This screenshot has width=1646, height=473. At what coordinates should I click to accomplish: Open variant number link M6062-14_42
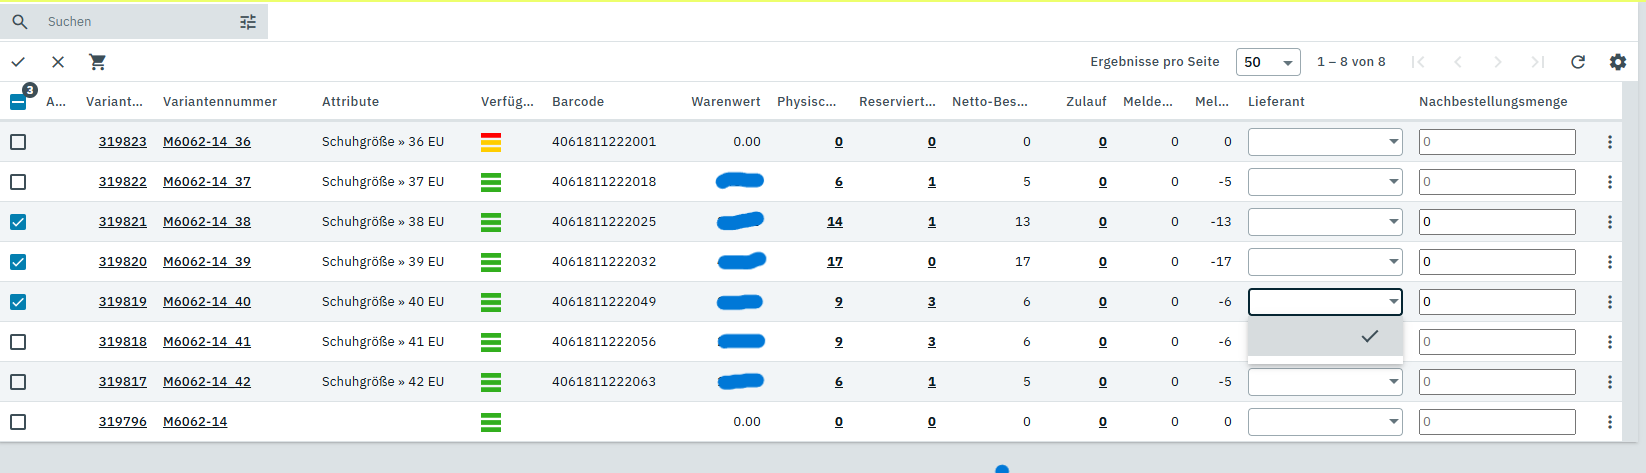[x=207, y=382]
